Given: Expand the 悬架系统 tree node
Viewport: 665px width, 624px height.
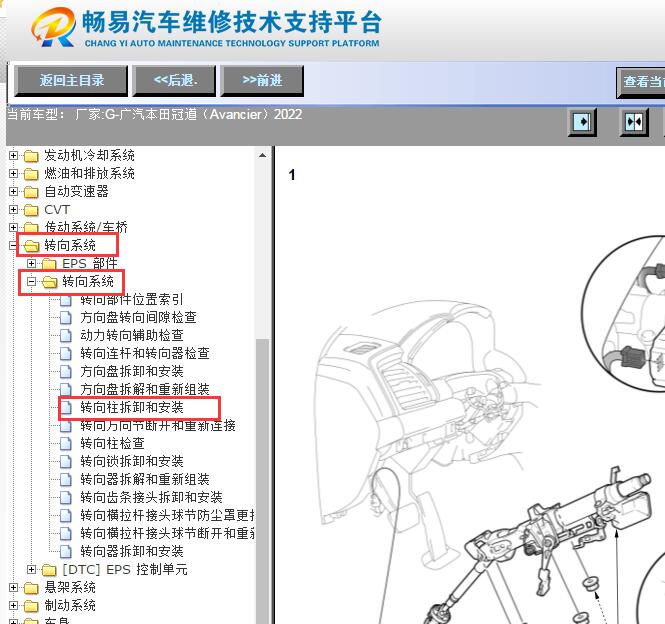Looking at the screenshot, I should tap(13, 588).
